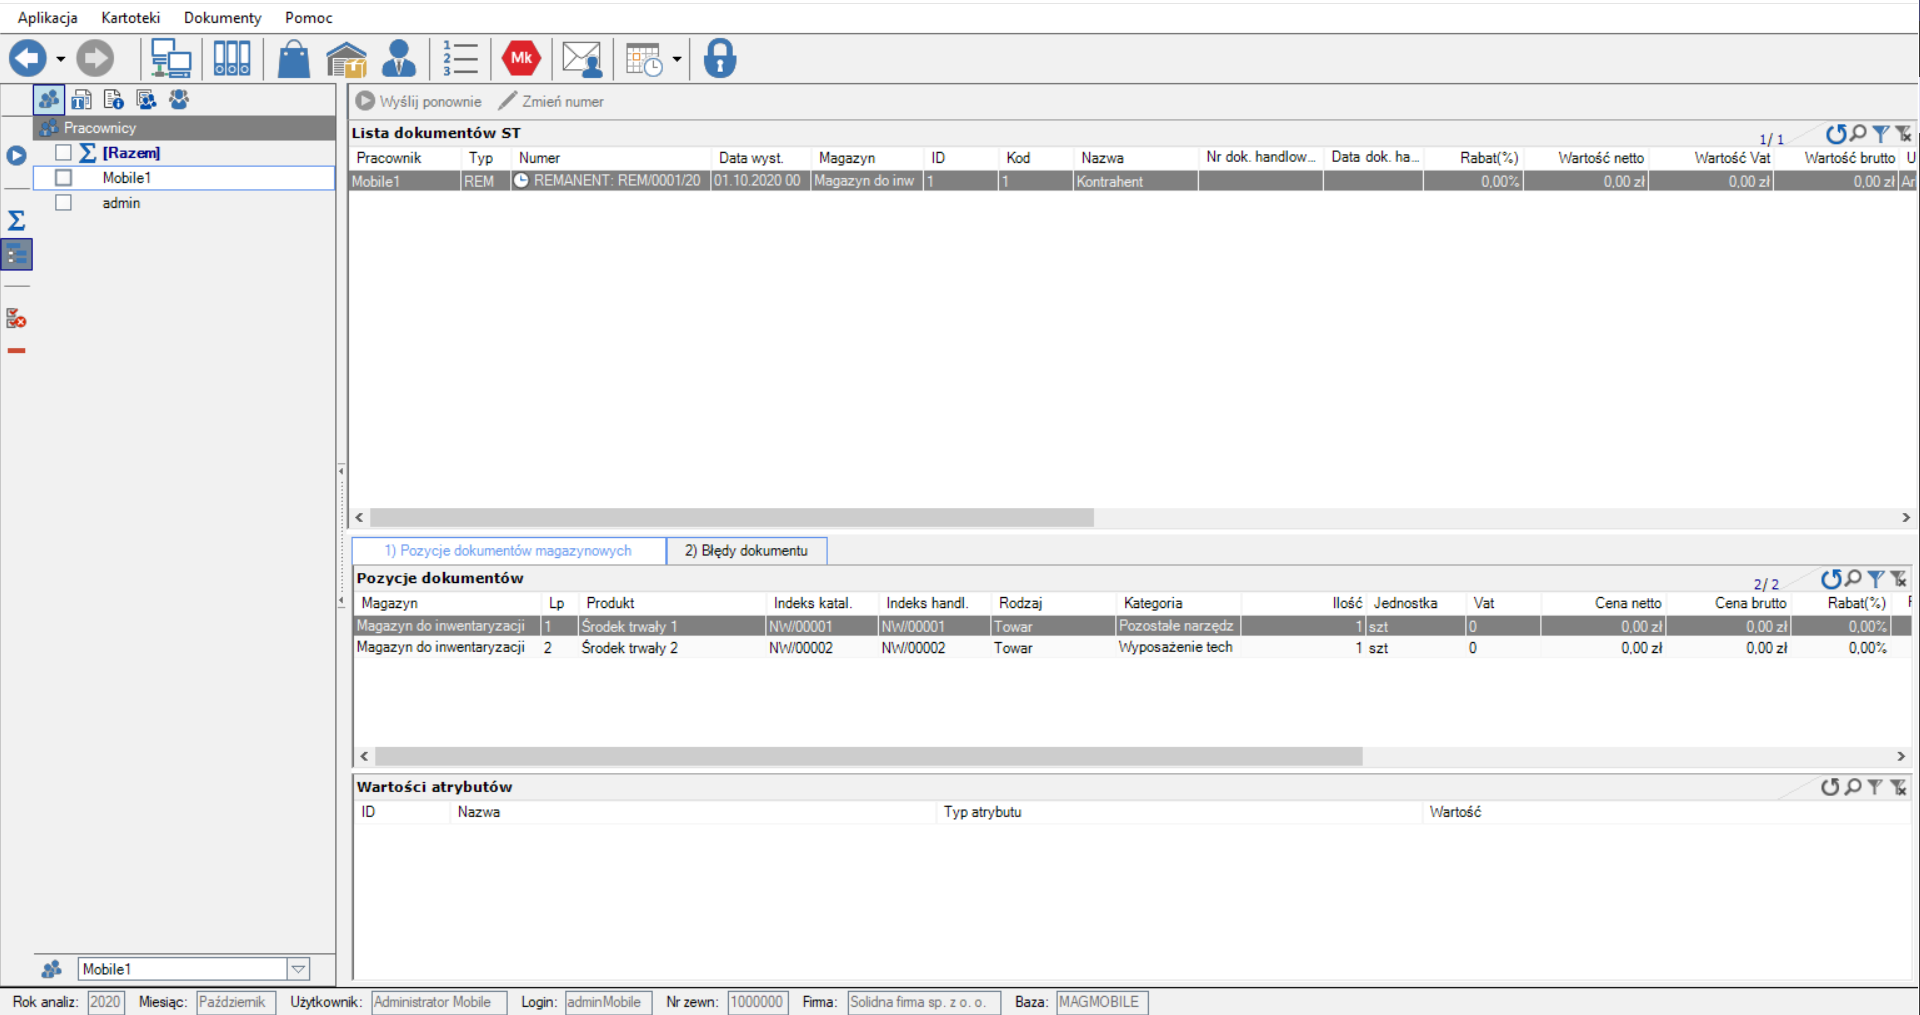
Task: Open the warehouse with boxes icon
Action: pyautogui.click(x=347, y=59)
